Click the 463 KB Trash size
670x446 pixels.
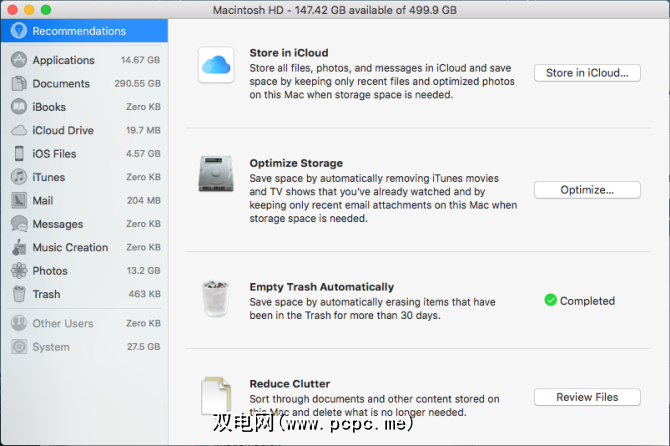tap(144, 294)
